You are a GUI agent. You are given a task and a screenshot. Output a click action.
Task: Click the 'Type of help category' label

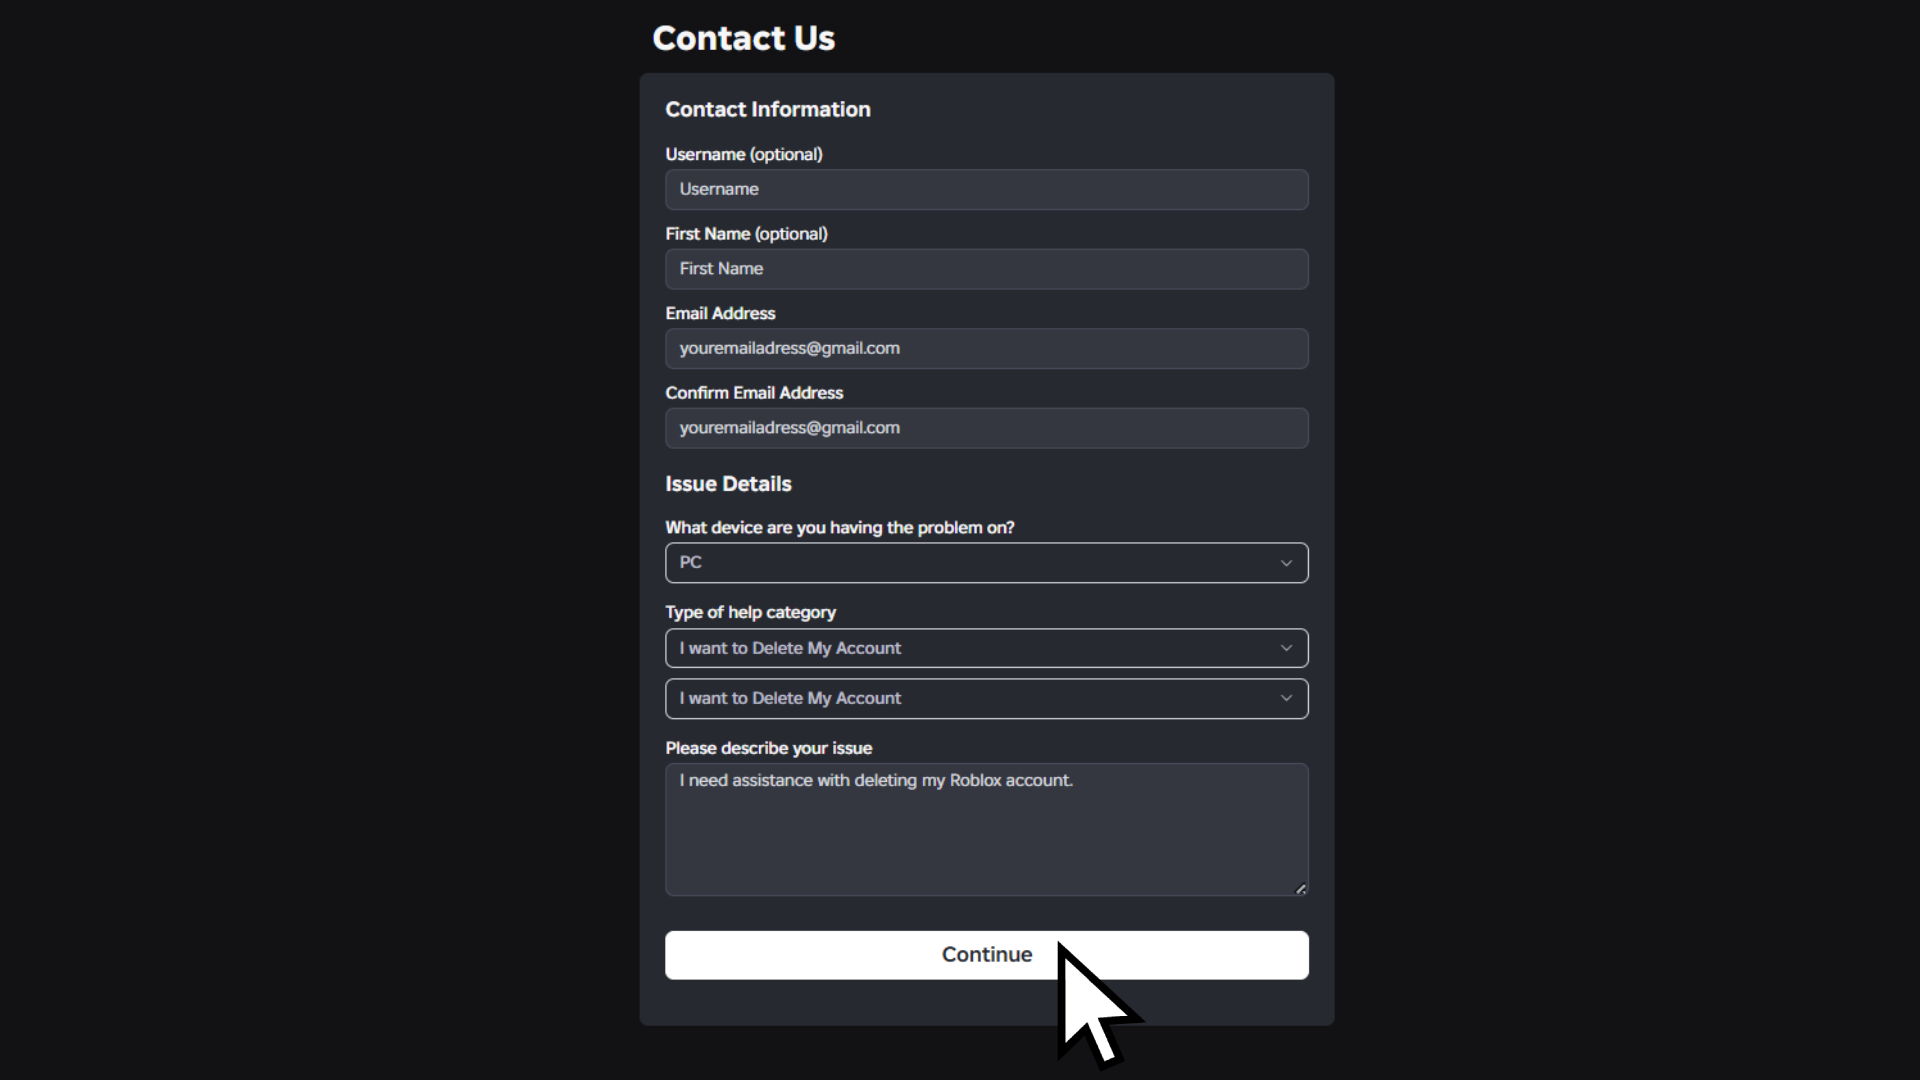point(750,612)
